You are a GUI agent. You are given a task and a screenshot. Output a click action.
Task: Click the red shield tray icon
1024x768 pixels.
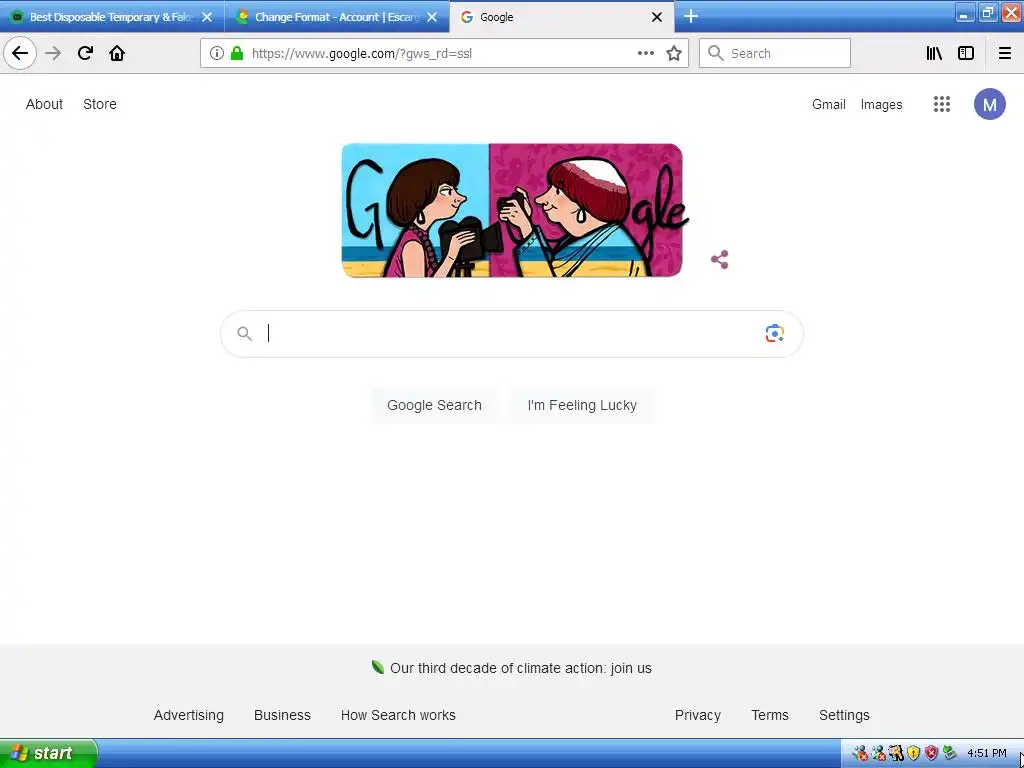pos(931,753)
